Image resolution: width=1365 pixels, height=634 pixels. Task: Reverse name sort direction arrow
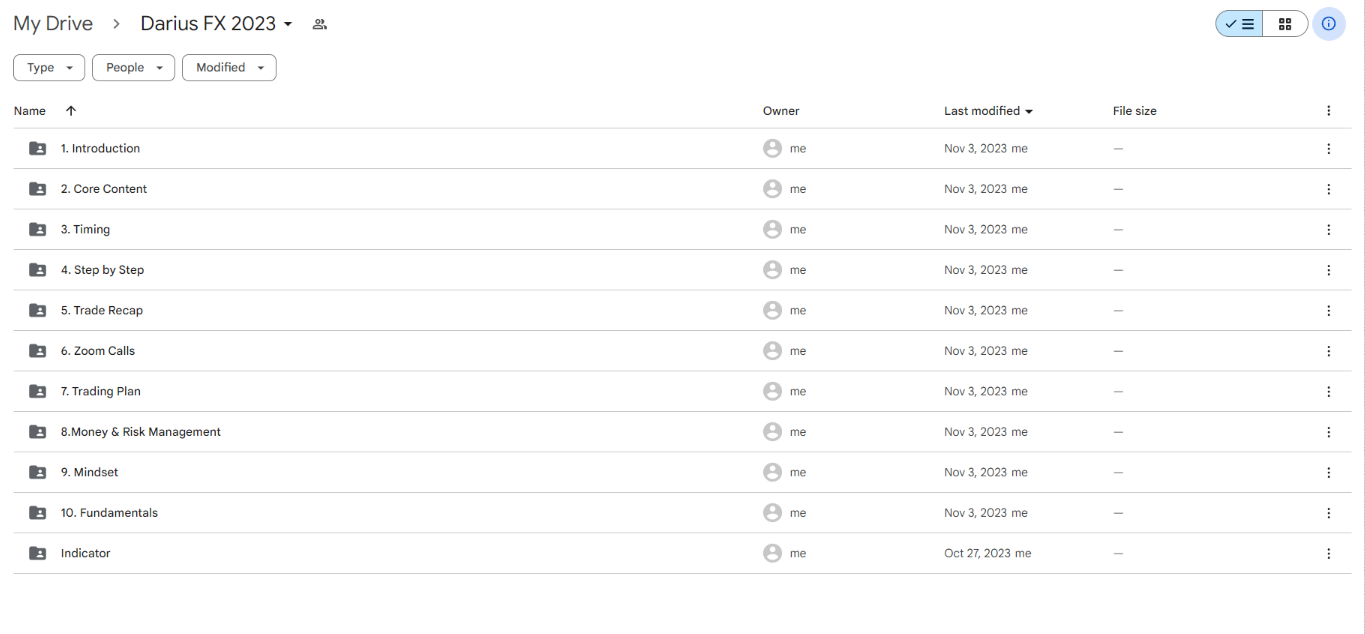[x=71, y=111]
